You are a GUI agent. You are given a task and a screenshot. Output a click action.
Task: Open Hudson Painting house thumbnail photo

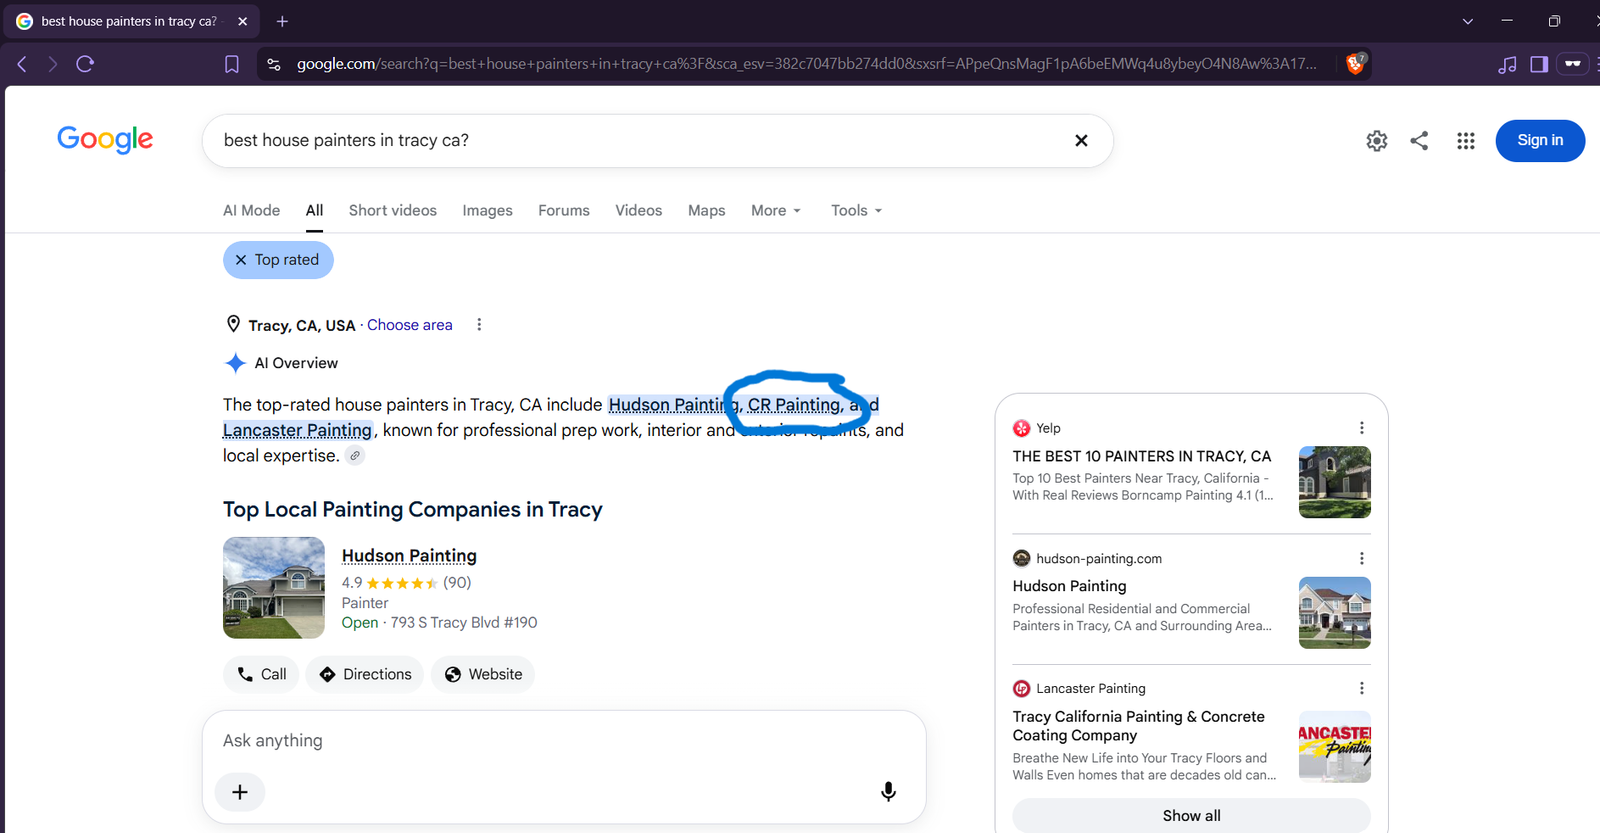coord(274,588)
